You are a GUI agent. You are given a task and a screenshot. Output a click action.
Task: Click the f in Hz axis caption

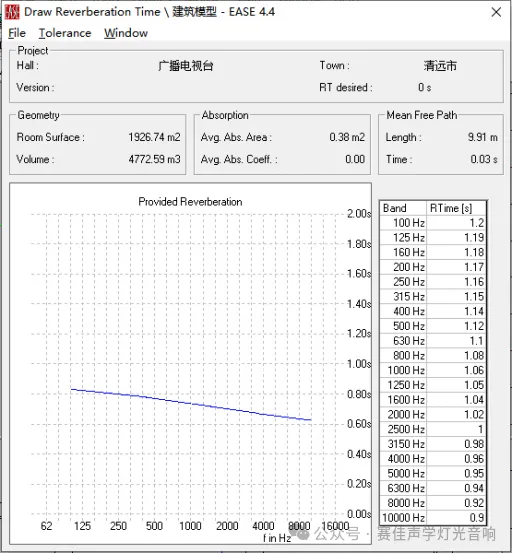click(x=277, y=538)
